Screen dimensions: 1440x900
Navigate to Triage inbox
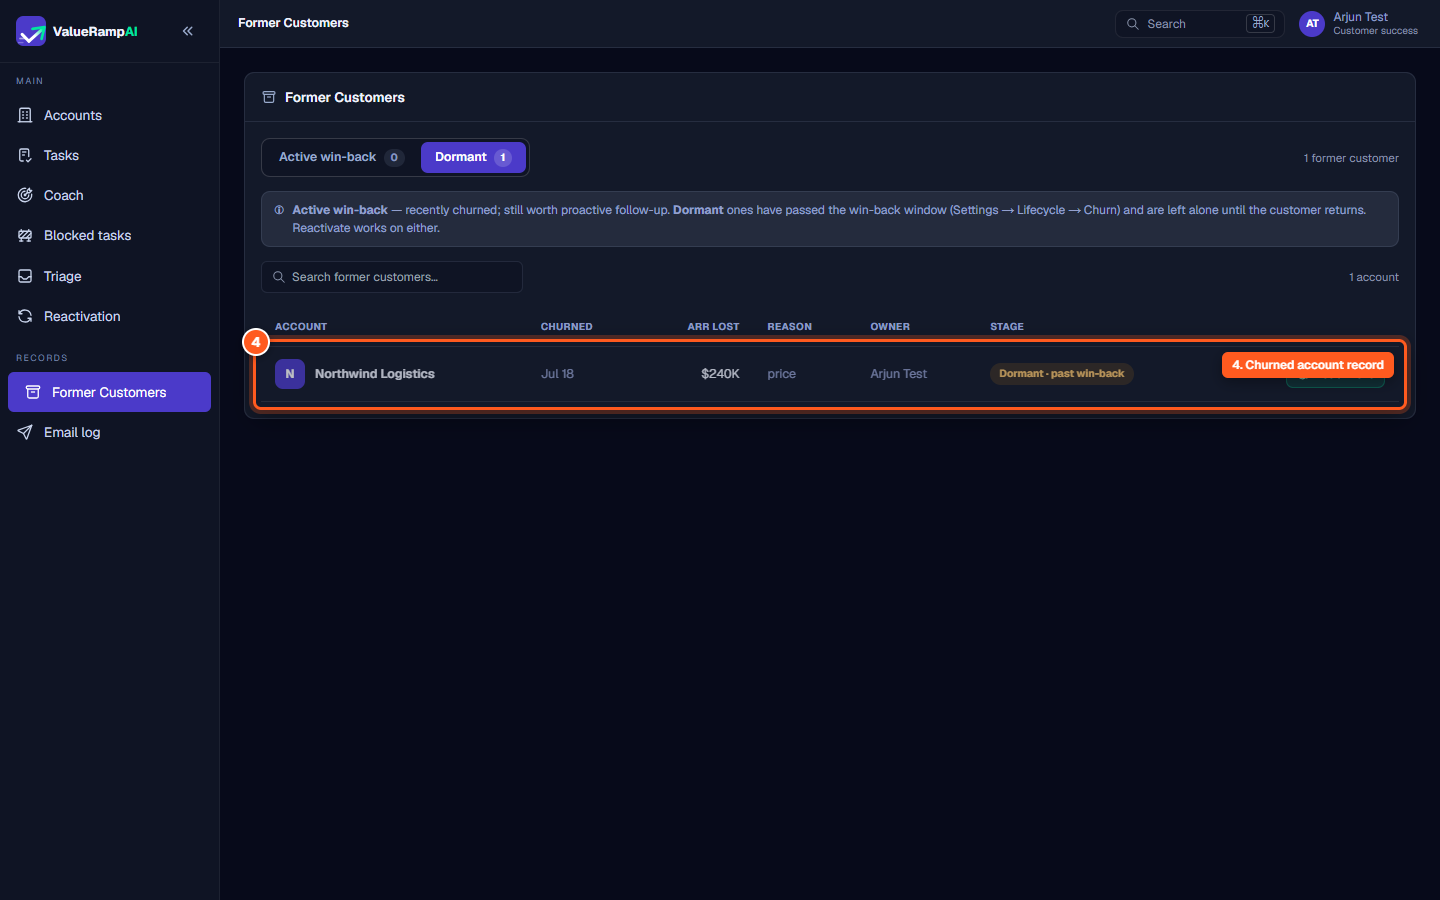109,276
